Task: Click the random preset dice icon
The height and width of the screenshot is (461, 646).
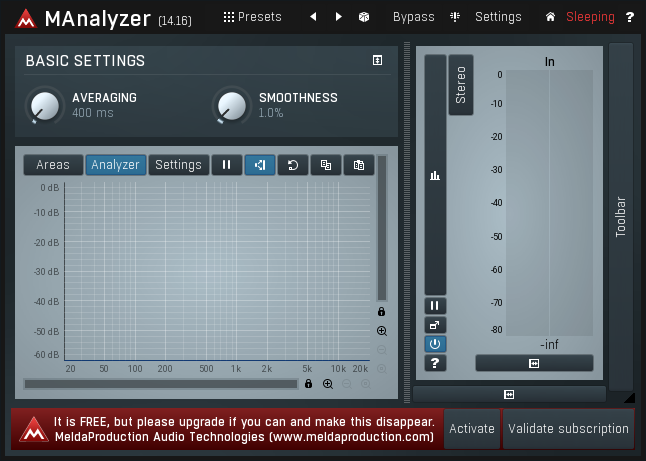Action: tap(364, 17)
